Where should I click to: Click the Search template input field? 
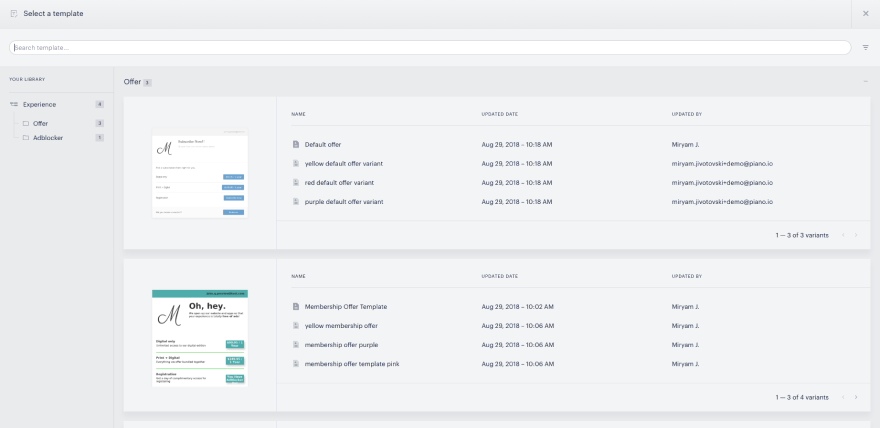430,48
